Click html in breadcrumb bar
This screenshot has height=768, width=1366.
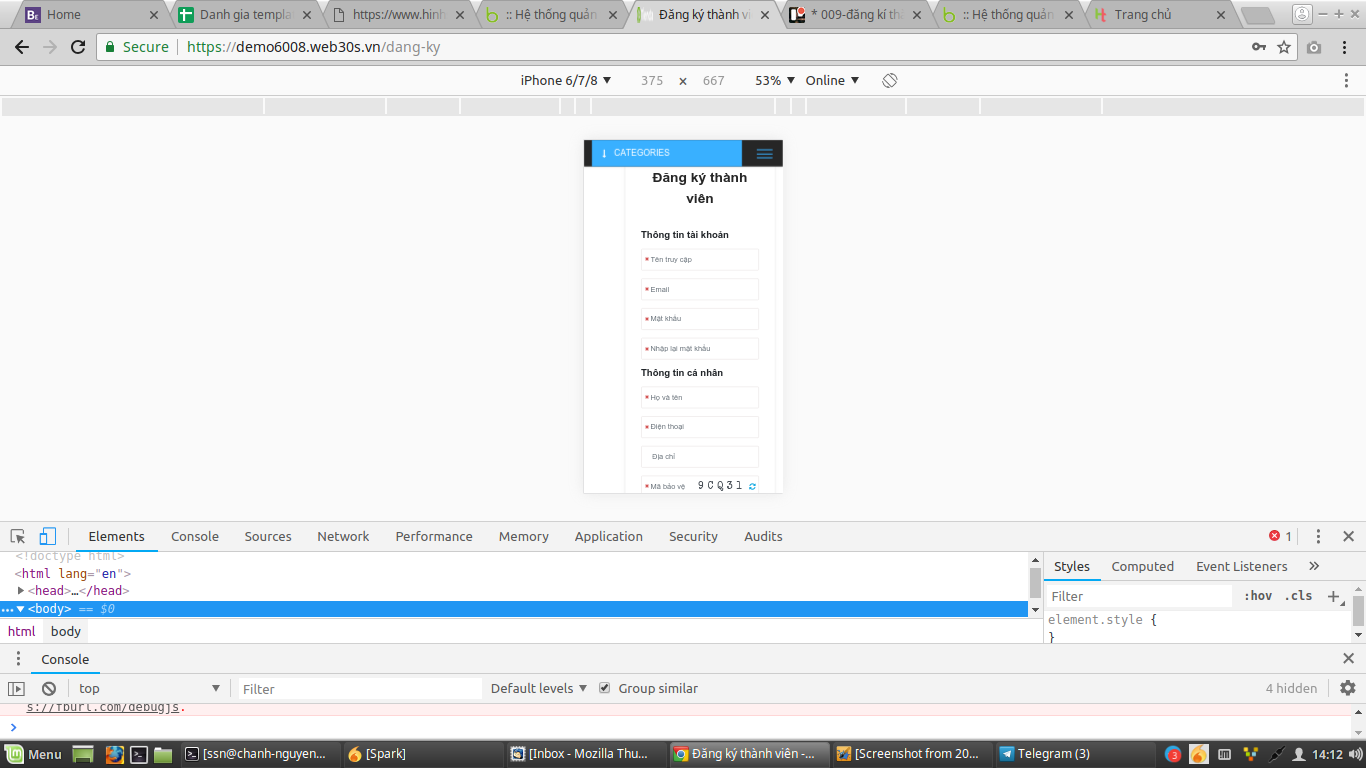pyautogui.click(x=21, y=631)
